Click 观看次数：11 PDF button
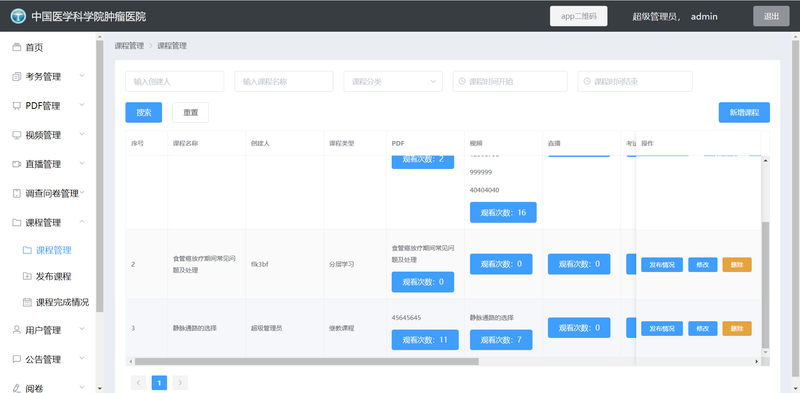The image size is (800, 393). [425, 340]
